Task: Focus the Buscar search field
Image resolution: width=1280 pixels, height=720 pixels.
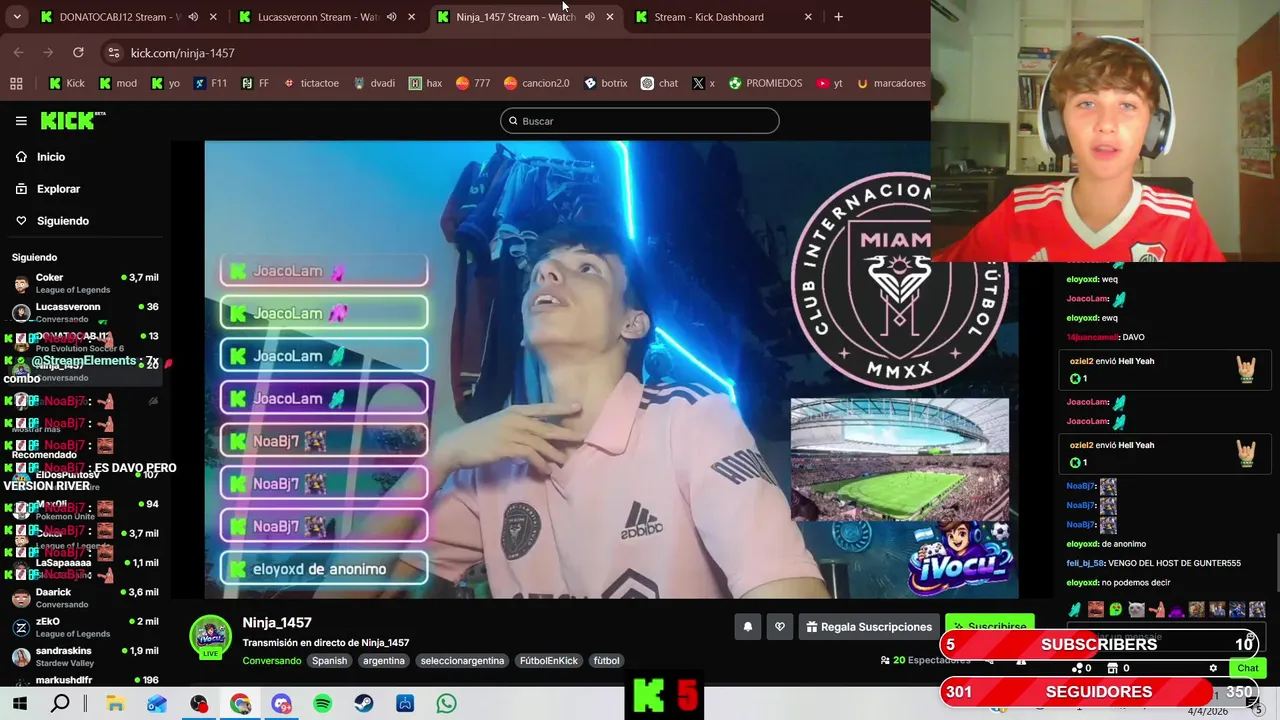Action: coord(640,121)
